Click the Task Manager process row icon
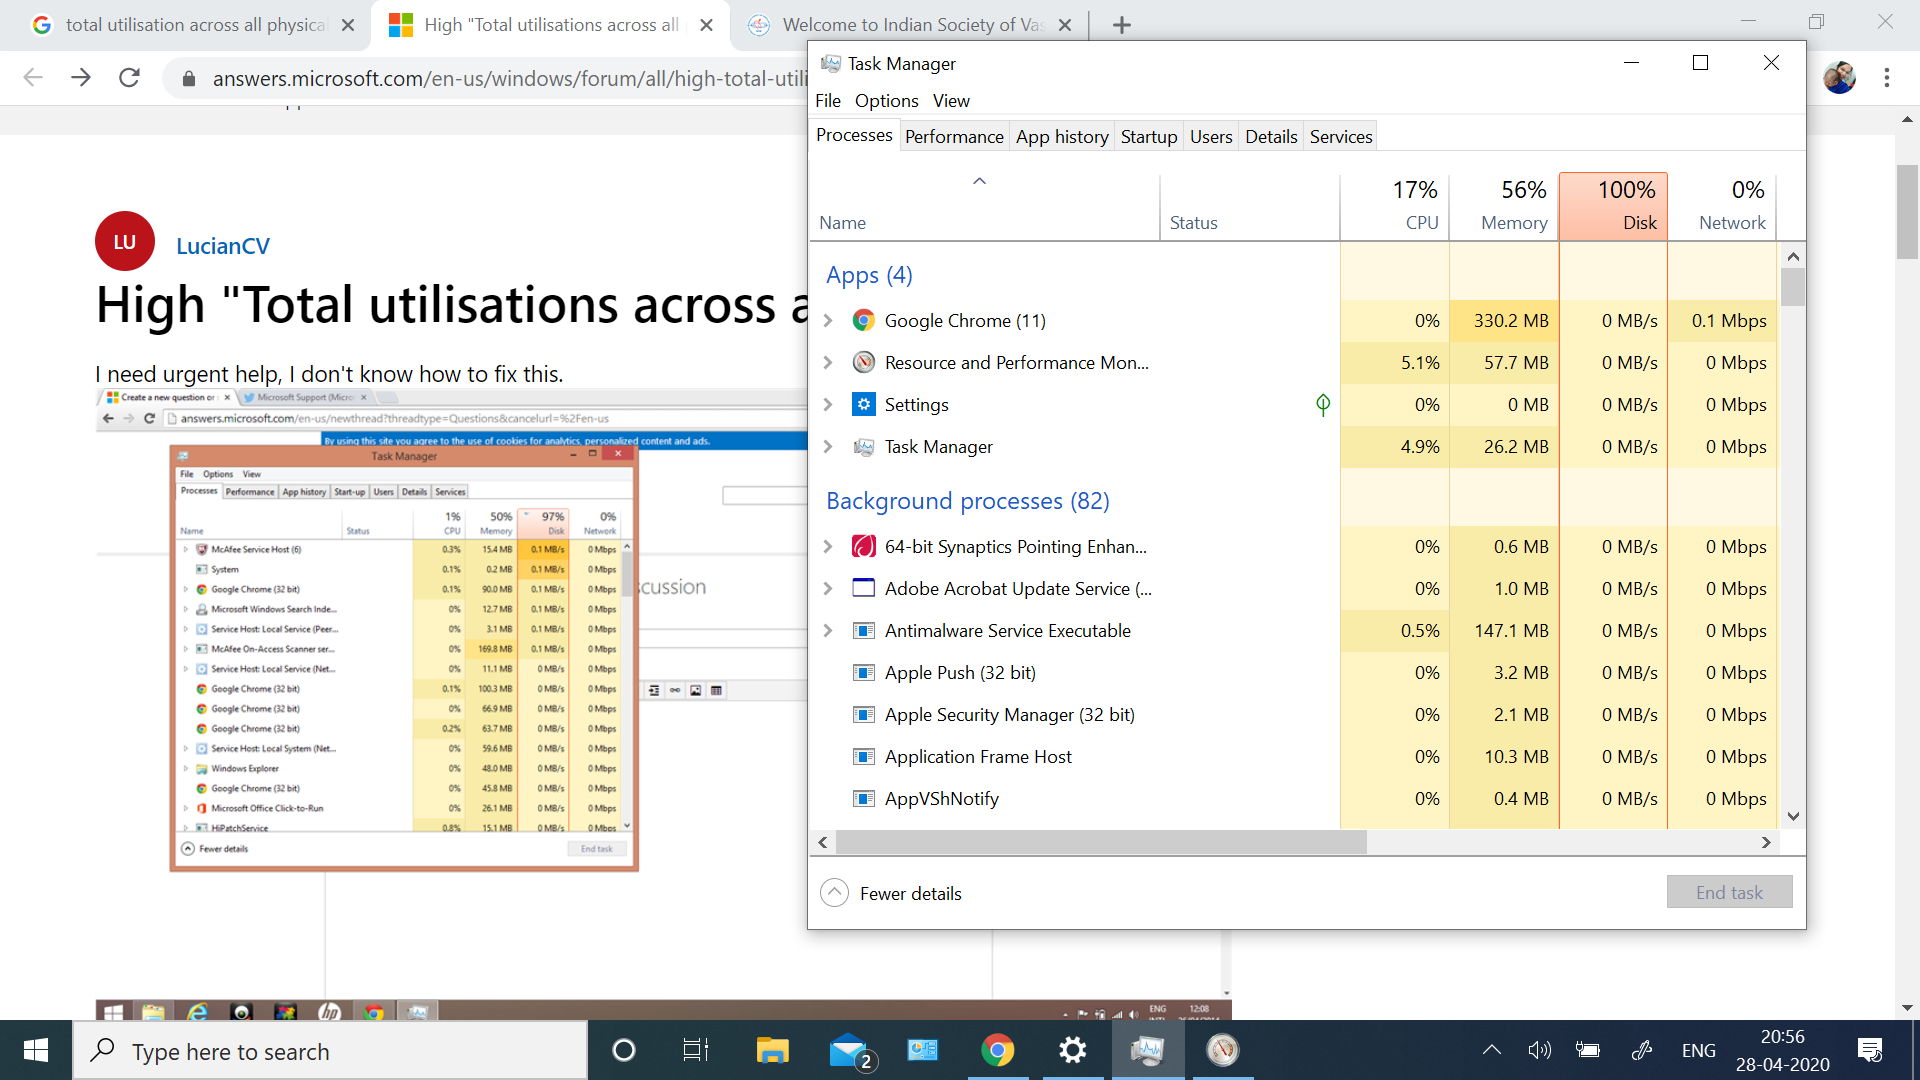1920x1080 pixels. 863,446
